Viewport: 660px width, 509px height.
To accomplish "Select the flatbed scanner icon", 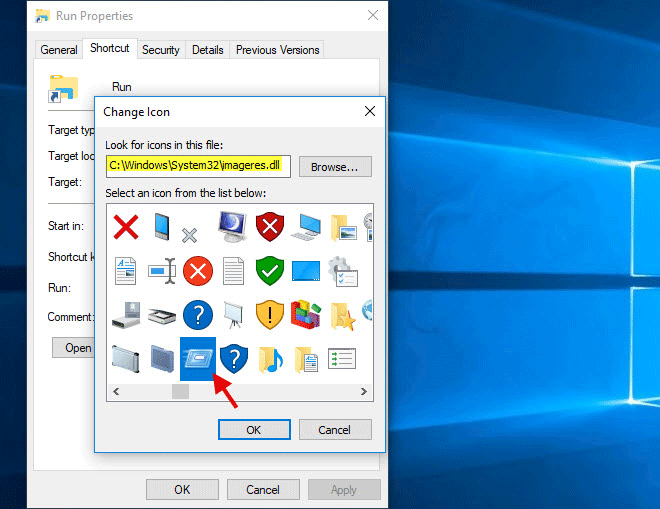I will [x=162, y=316].
